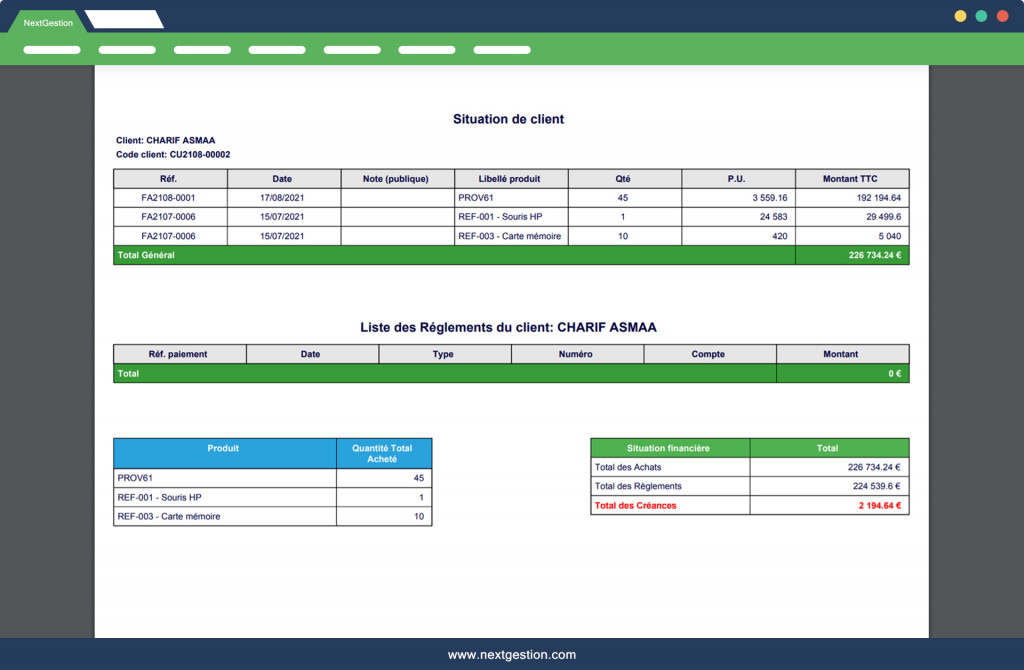
Task: Click amount 5 040
Action: pyautogui.click(x=889, y=236)
